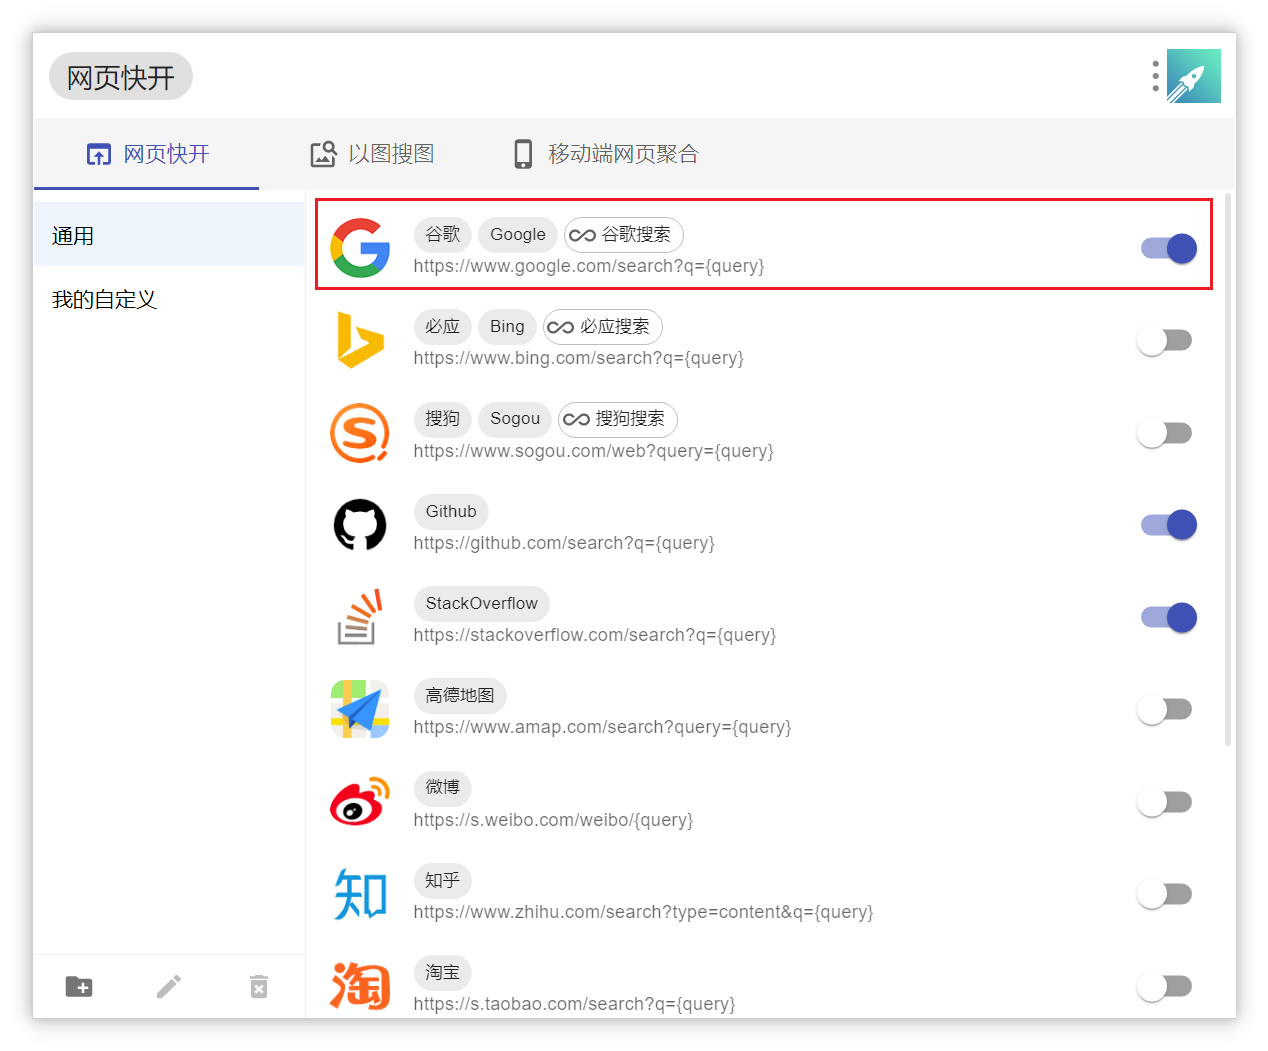Click the Sogou logo icon
The height and width of the screenshot is (1051, 1268).
click(360, 433)
